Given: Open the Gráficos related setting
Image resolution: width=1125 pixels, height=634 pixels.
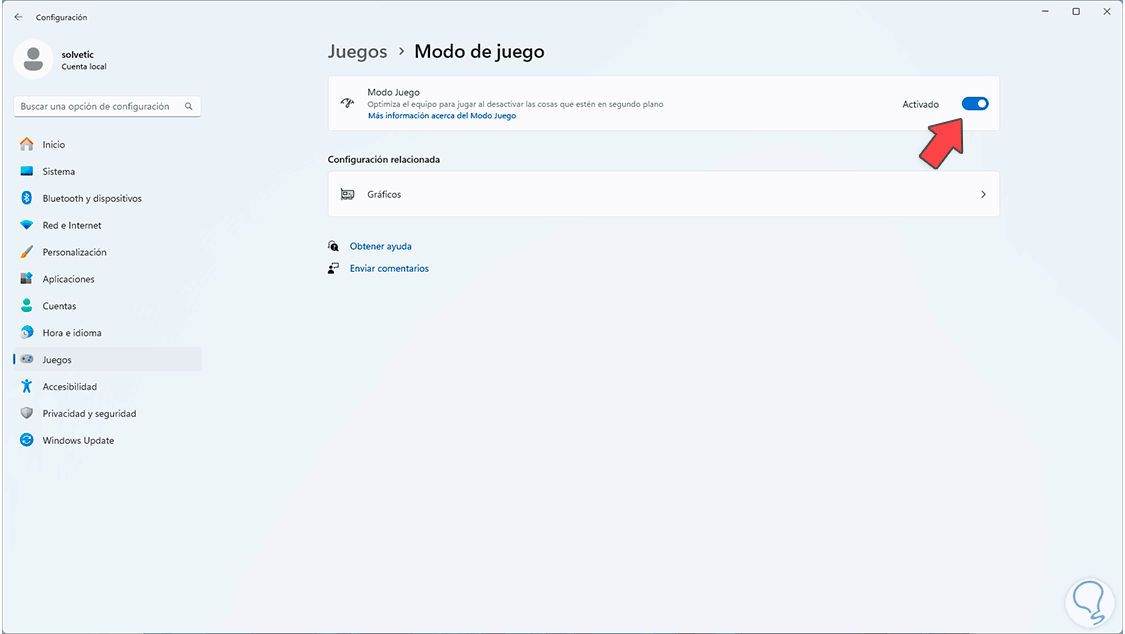Looking at the screenshot, I should (x=664, y=194).
